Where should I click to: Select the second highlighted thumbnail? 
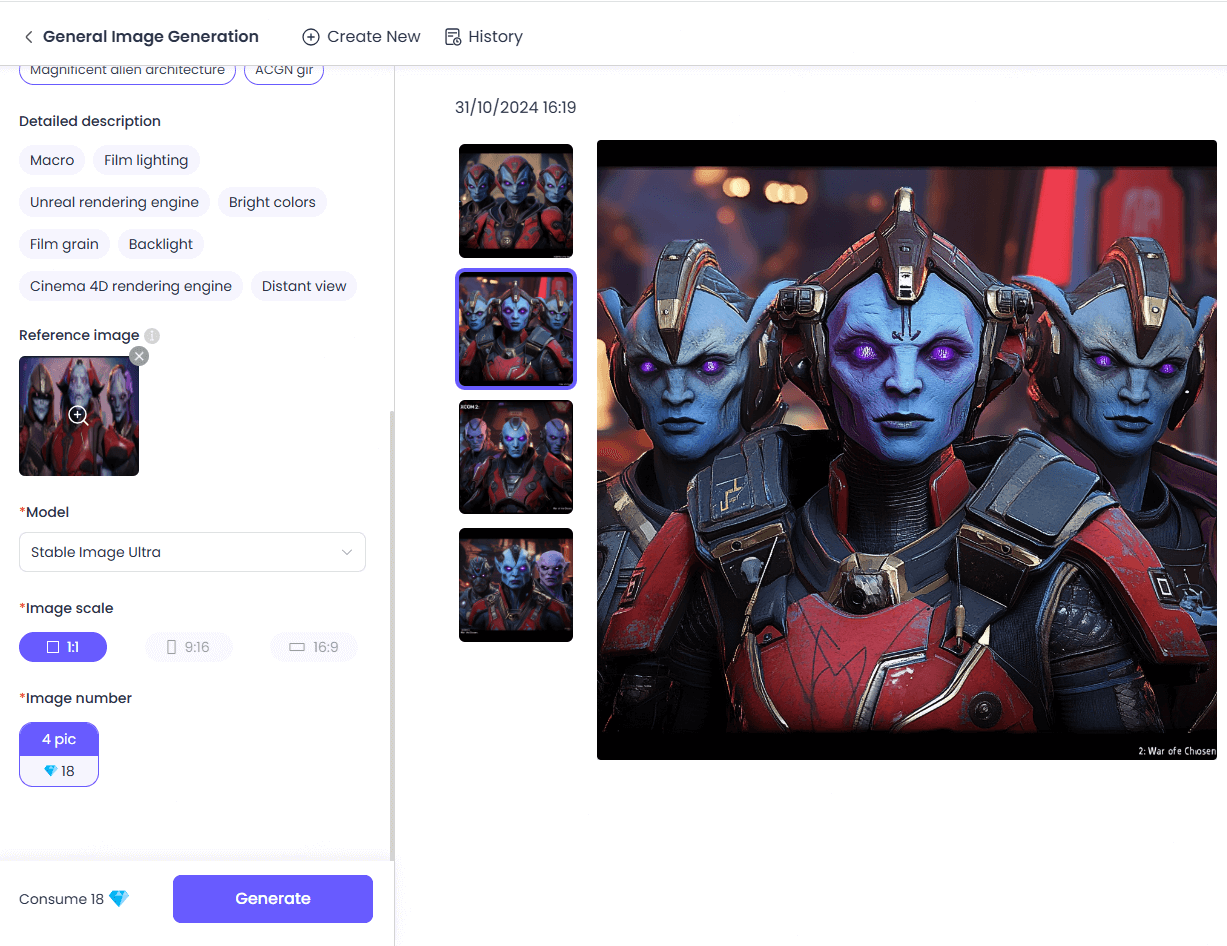click(516, 329)
